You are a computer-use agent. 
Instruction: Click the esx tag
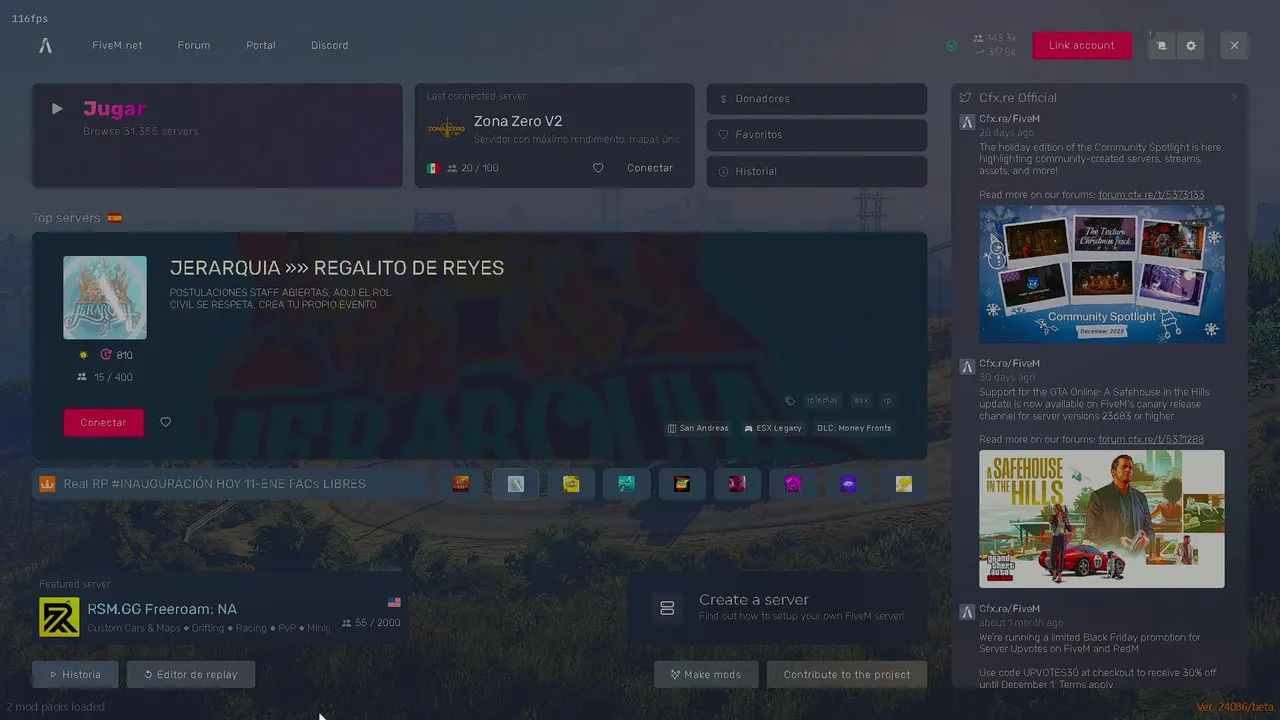[861, 401]
